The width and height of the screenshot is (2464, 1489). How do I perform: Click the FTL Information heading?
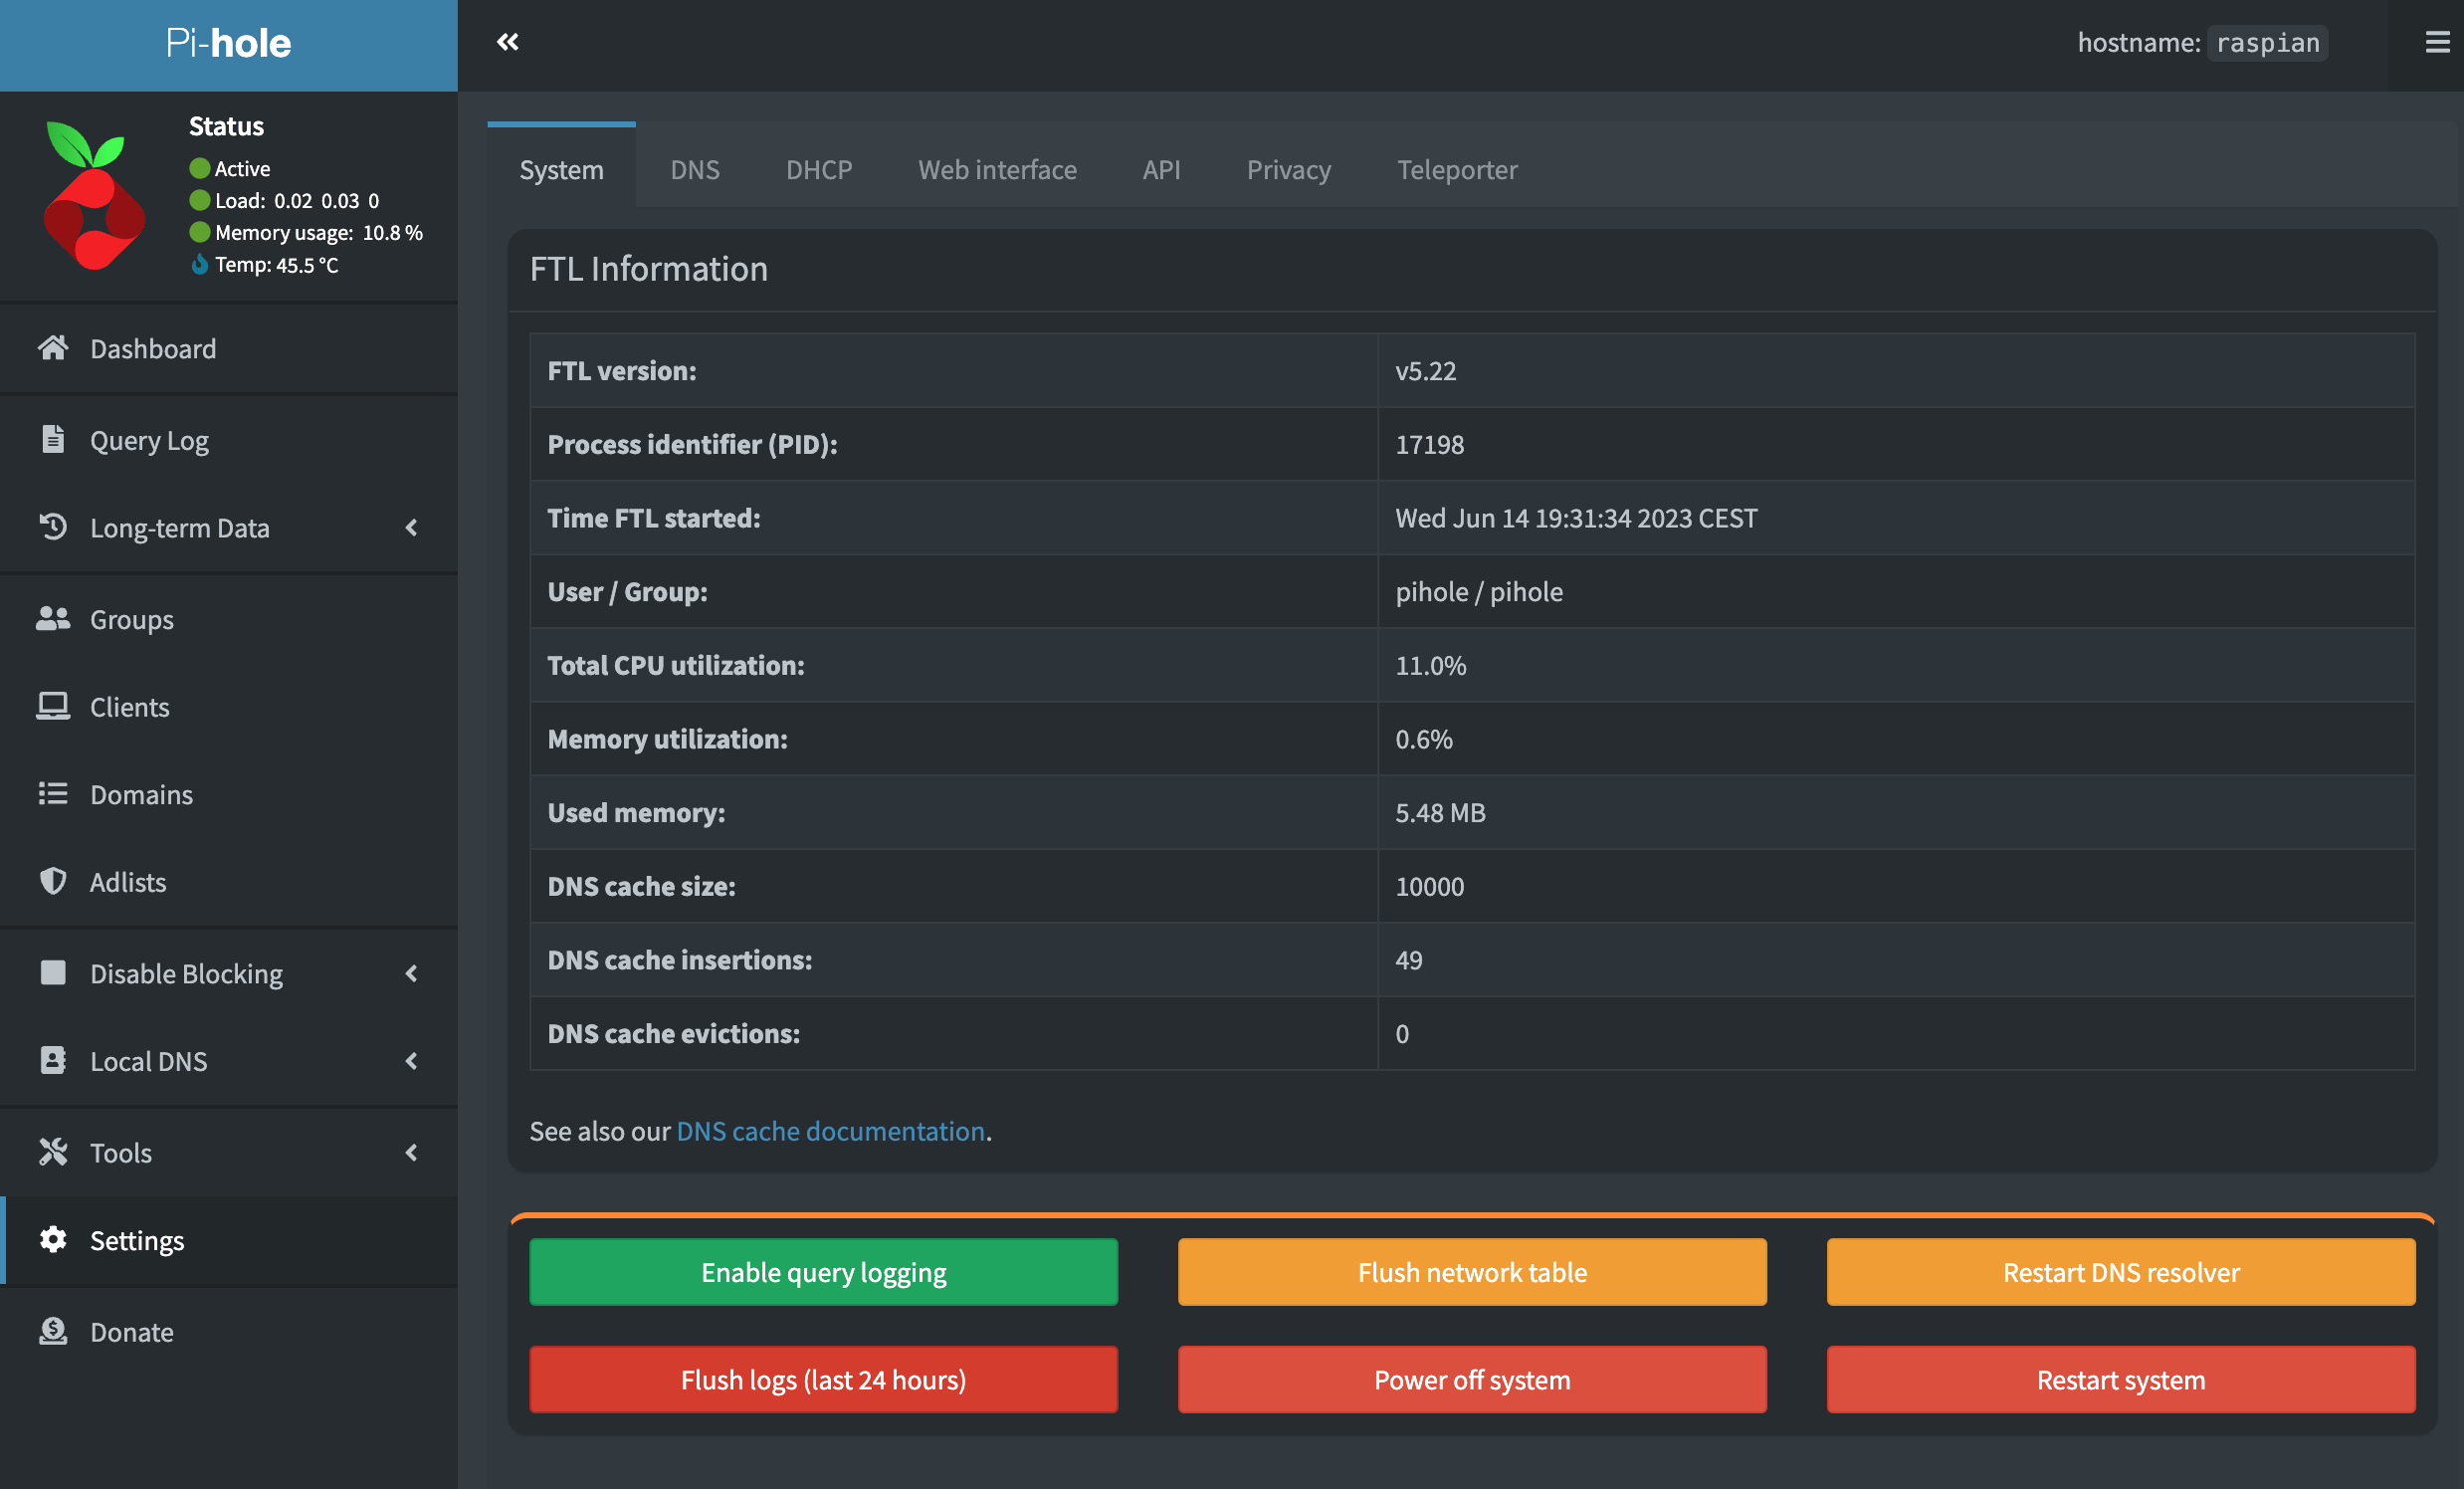click(x=648, y=268)
